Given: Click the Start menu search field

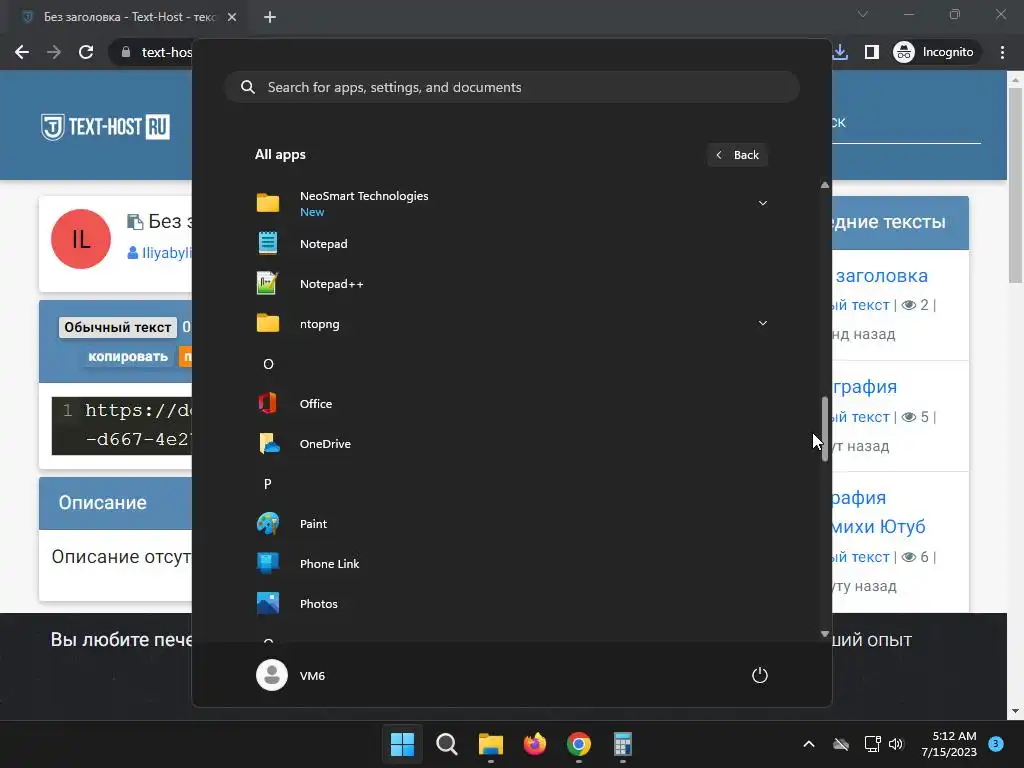Looking at the screenshot, I should 512,88.
